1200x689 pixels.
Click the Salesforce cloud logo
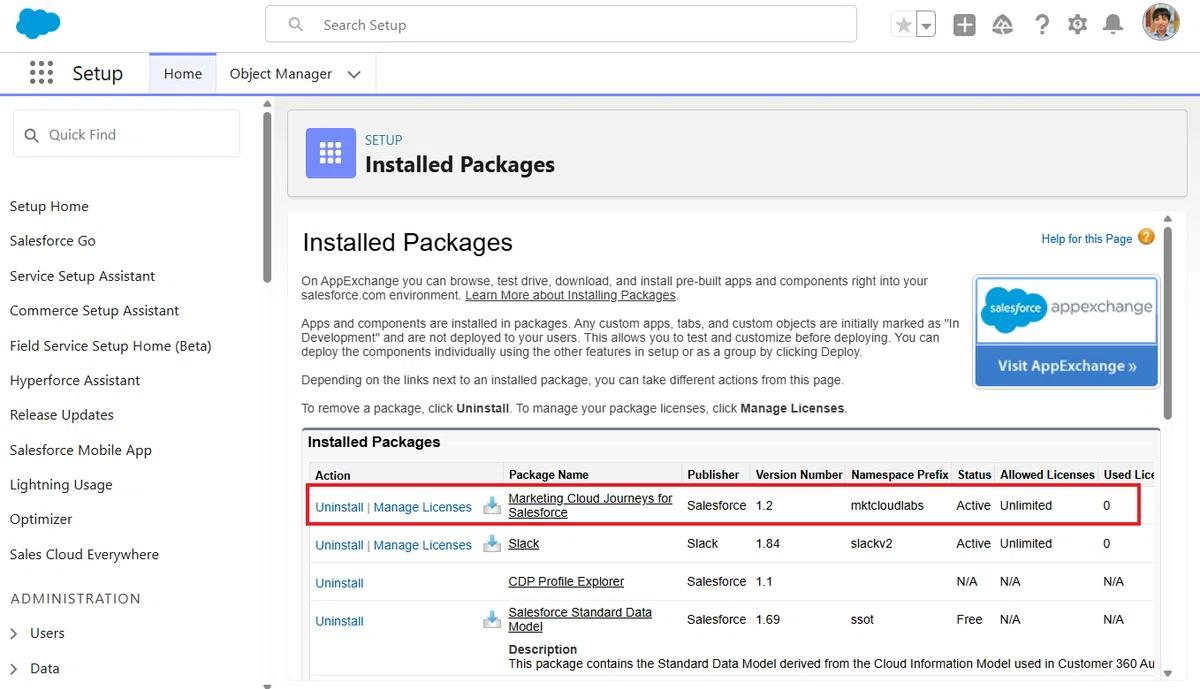38,22
